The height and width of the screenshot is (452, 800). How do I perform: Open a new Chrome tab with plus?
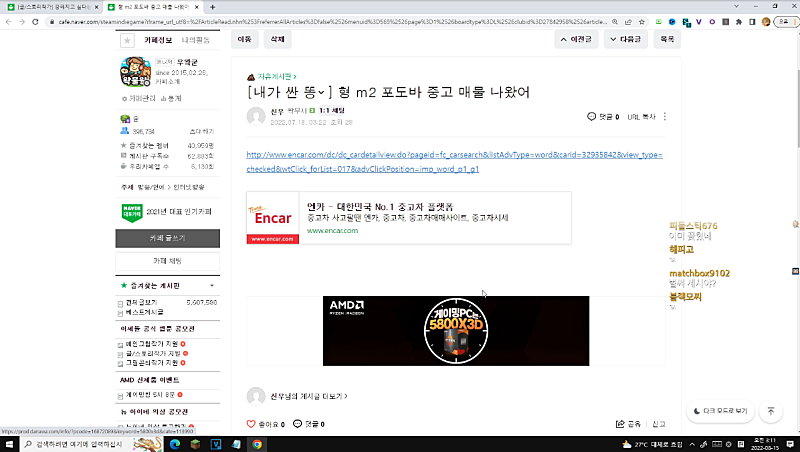212,7
